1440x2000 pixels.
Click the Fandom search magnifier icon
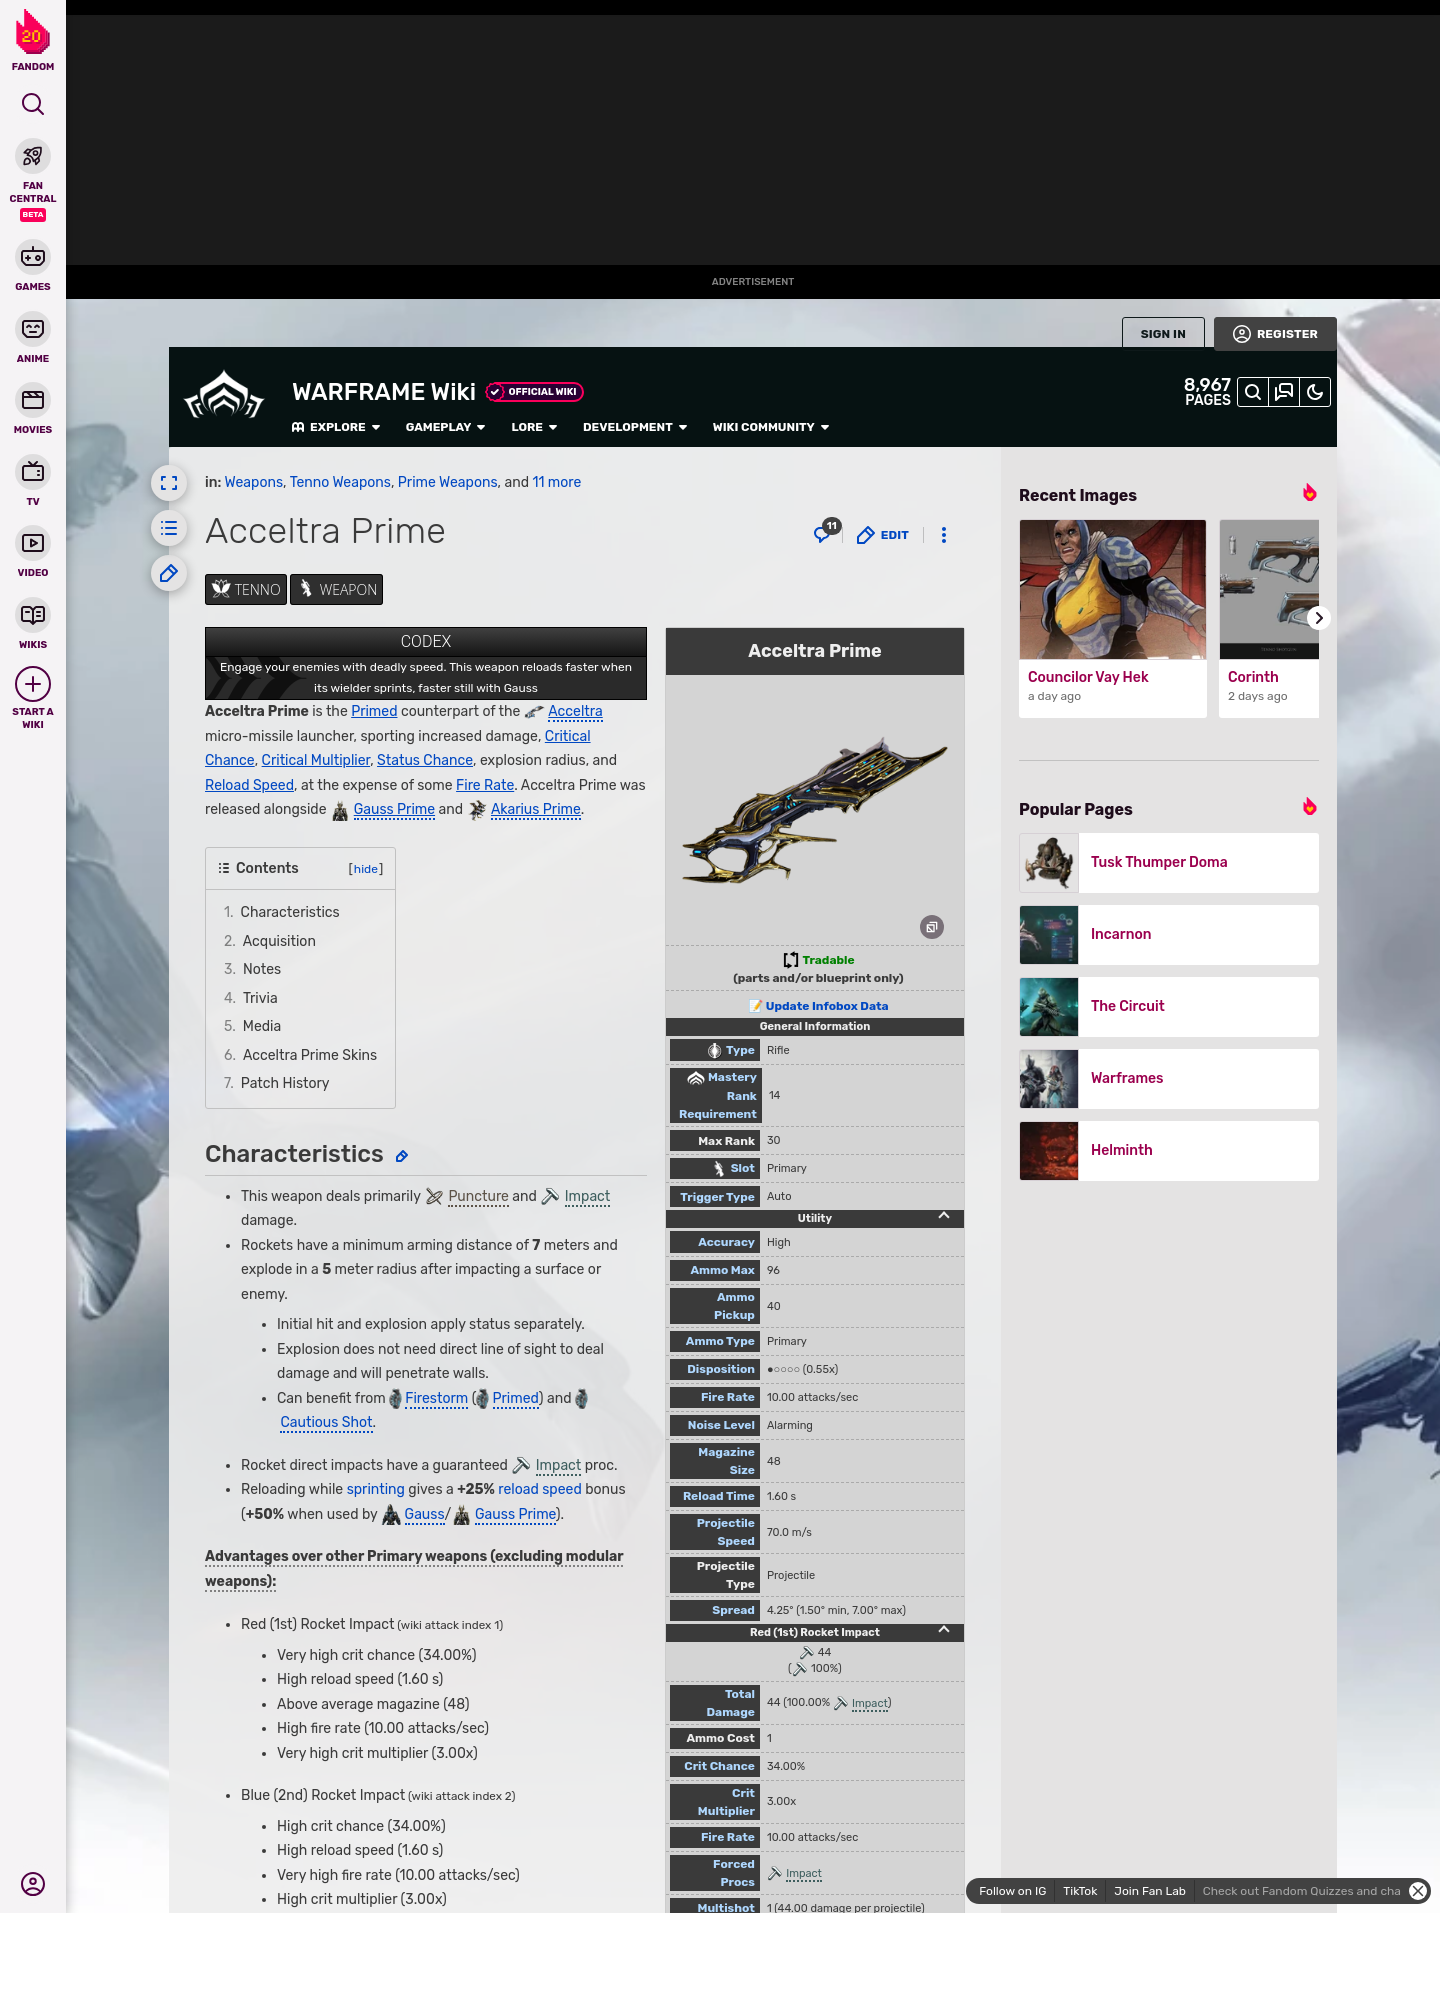(x=33, y=105)
